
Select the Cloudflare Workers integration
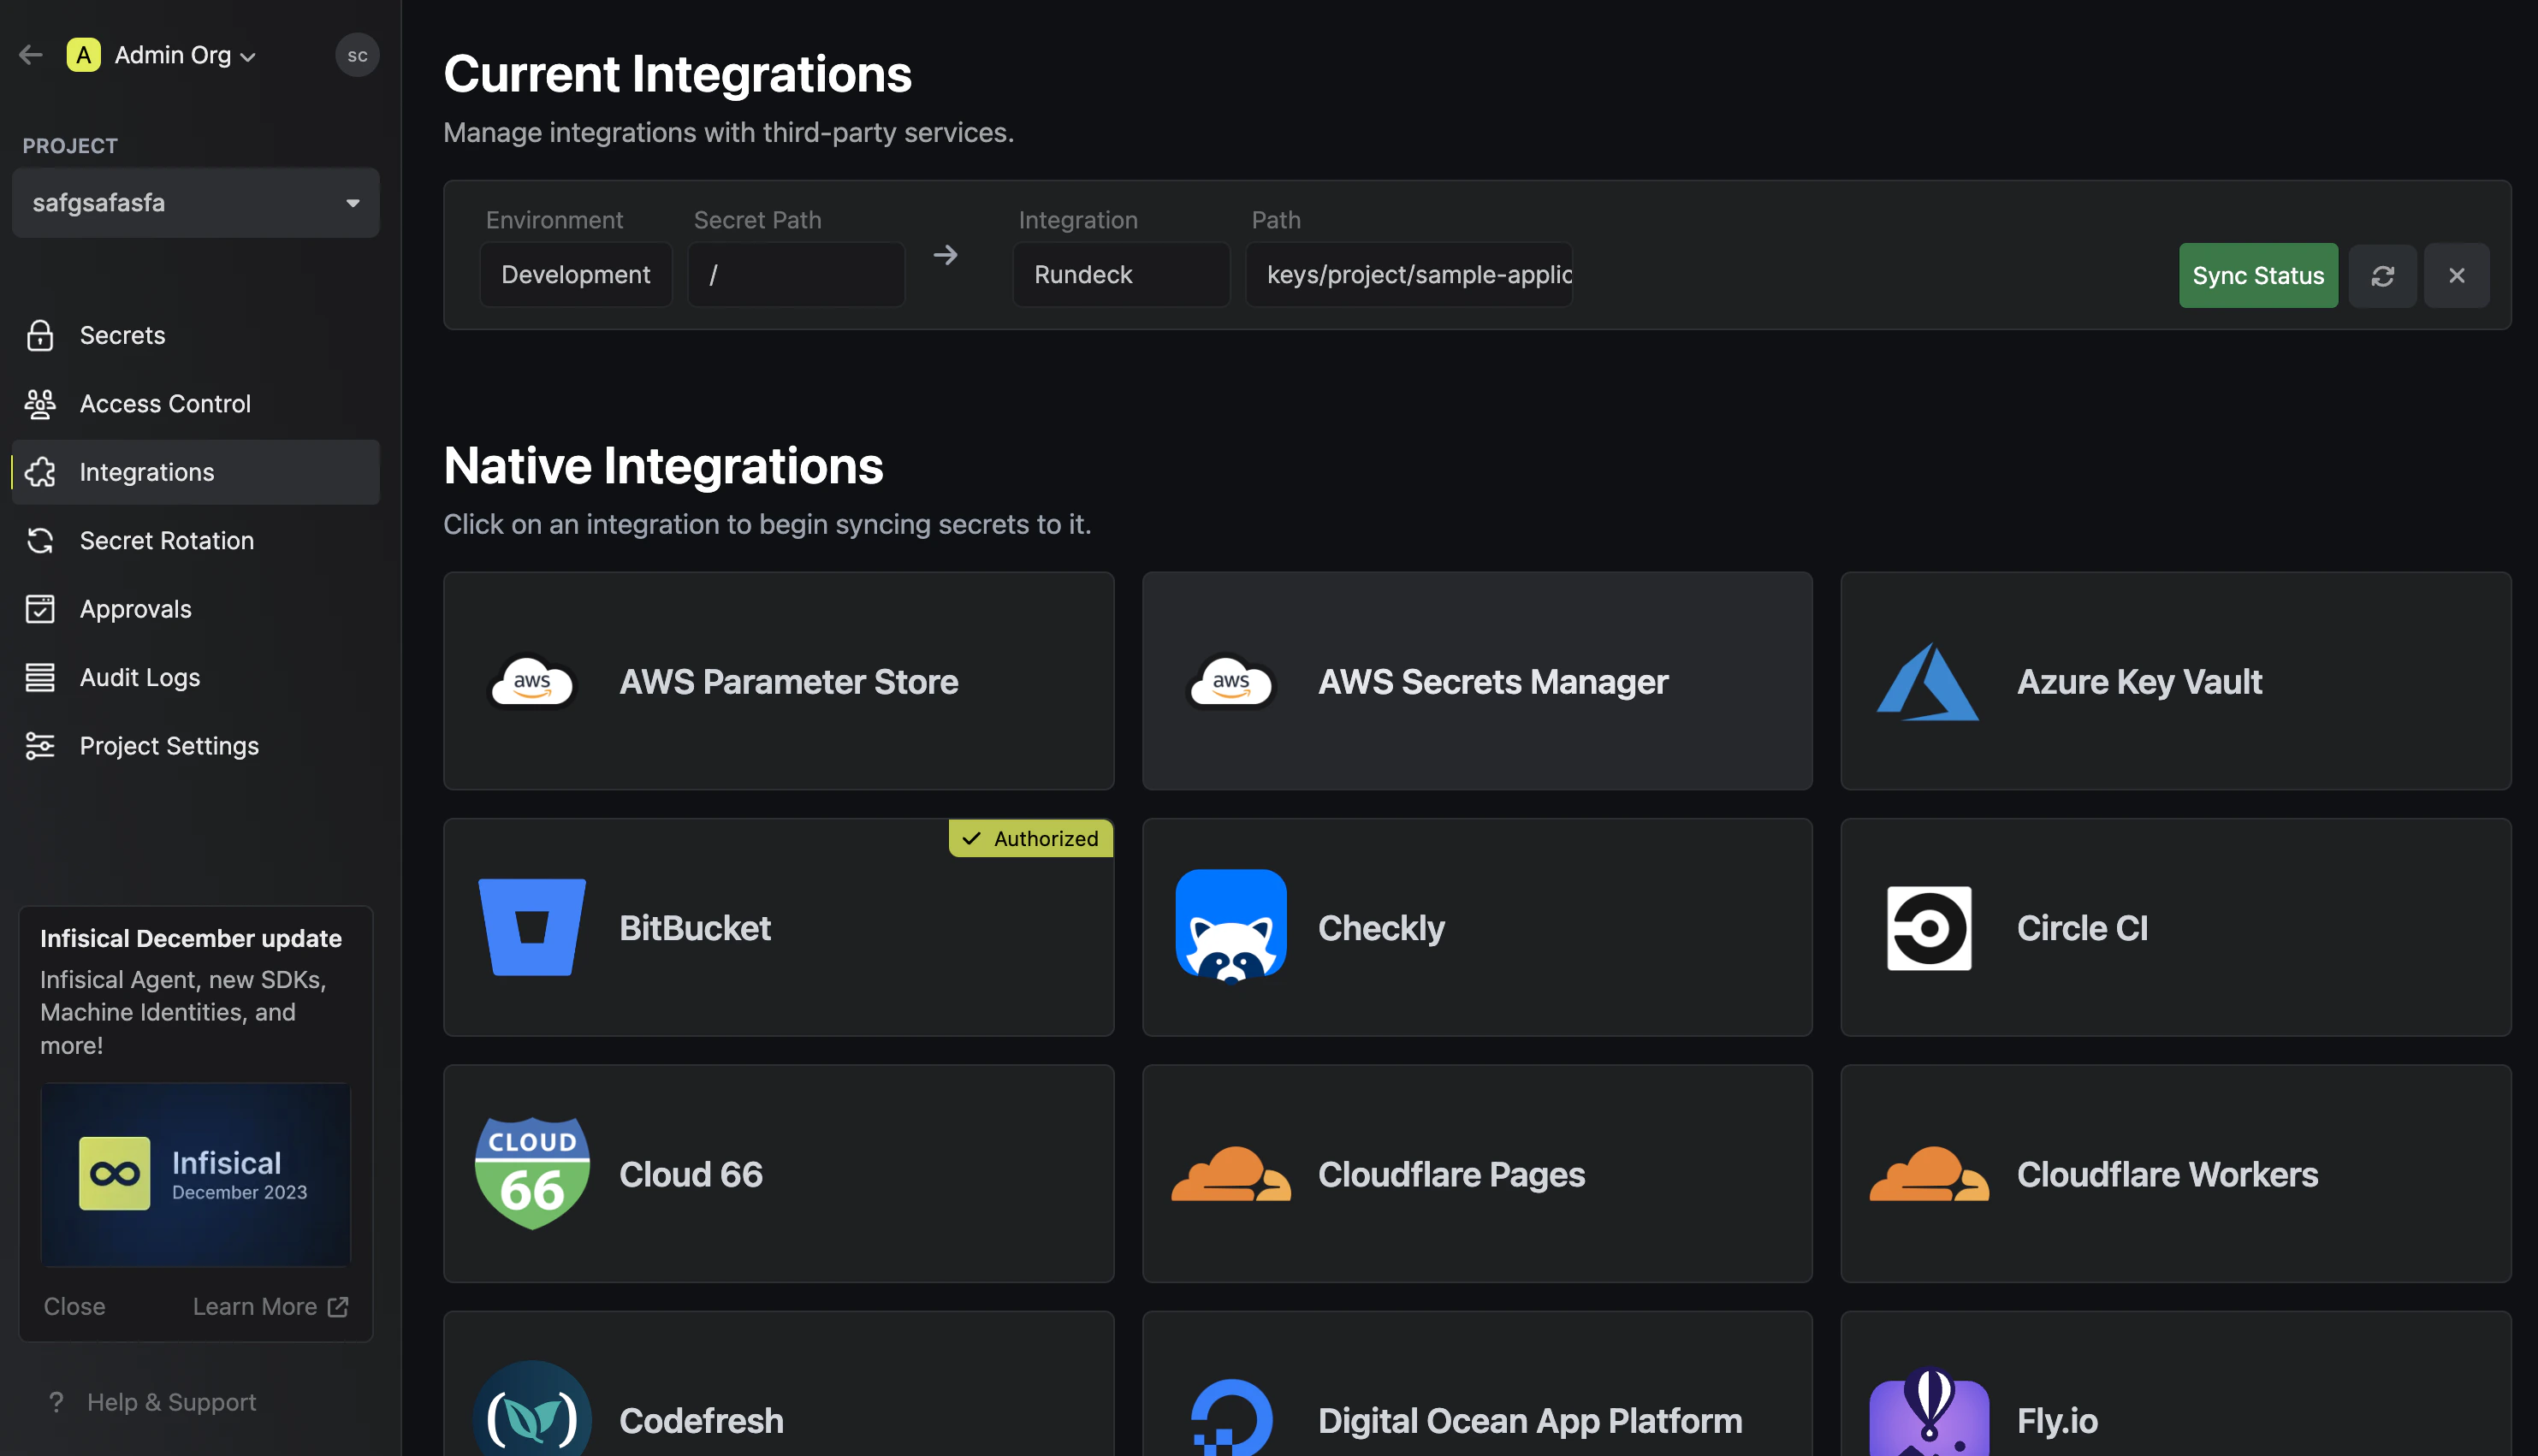tap(2176, 1174)
